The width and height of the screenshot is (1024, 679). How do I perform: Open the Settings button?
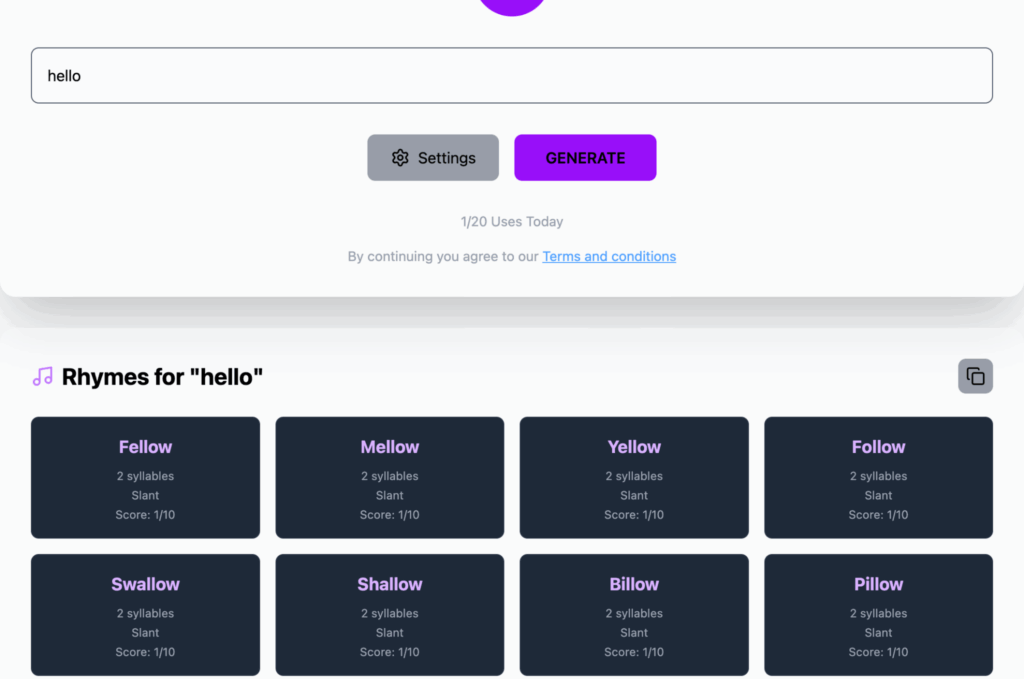point(433,158)
